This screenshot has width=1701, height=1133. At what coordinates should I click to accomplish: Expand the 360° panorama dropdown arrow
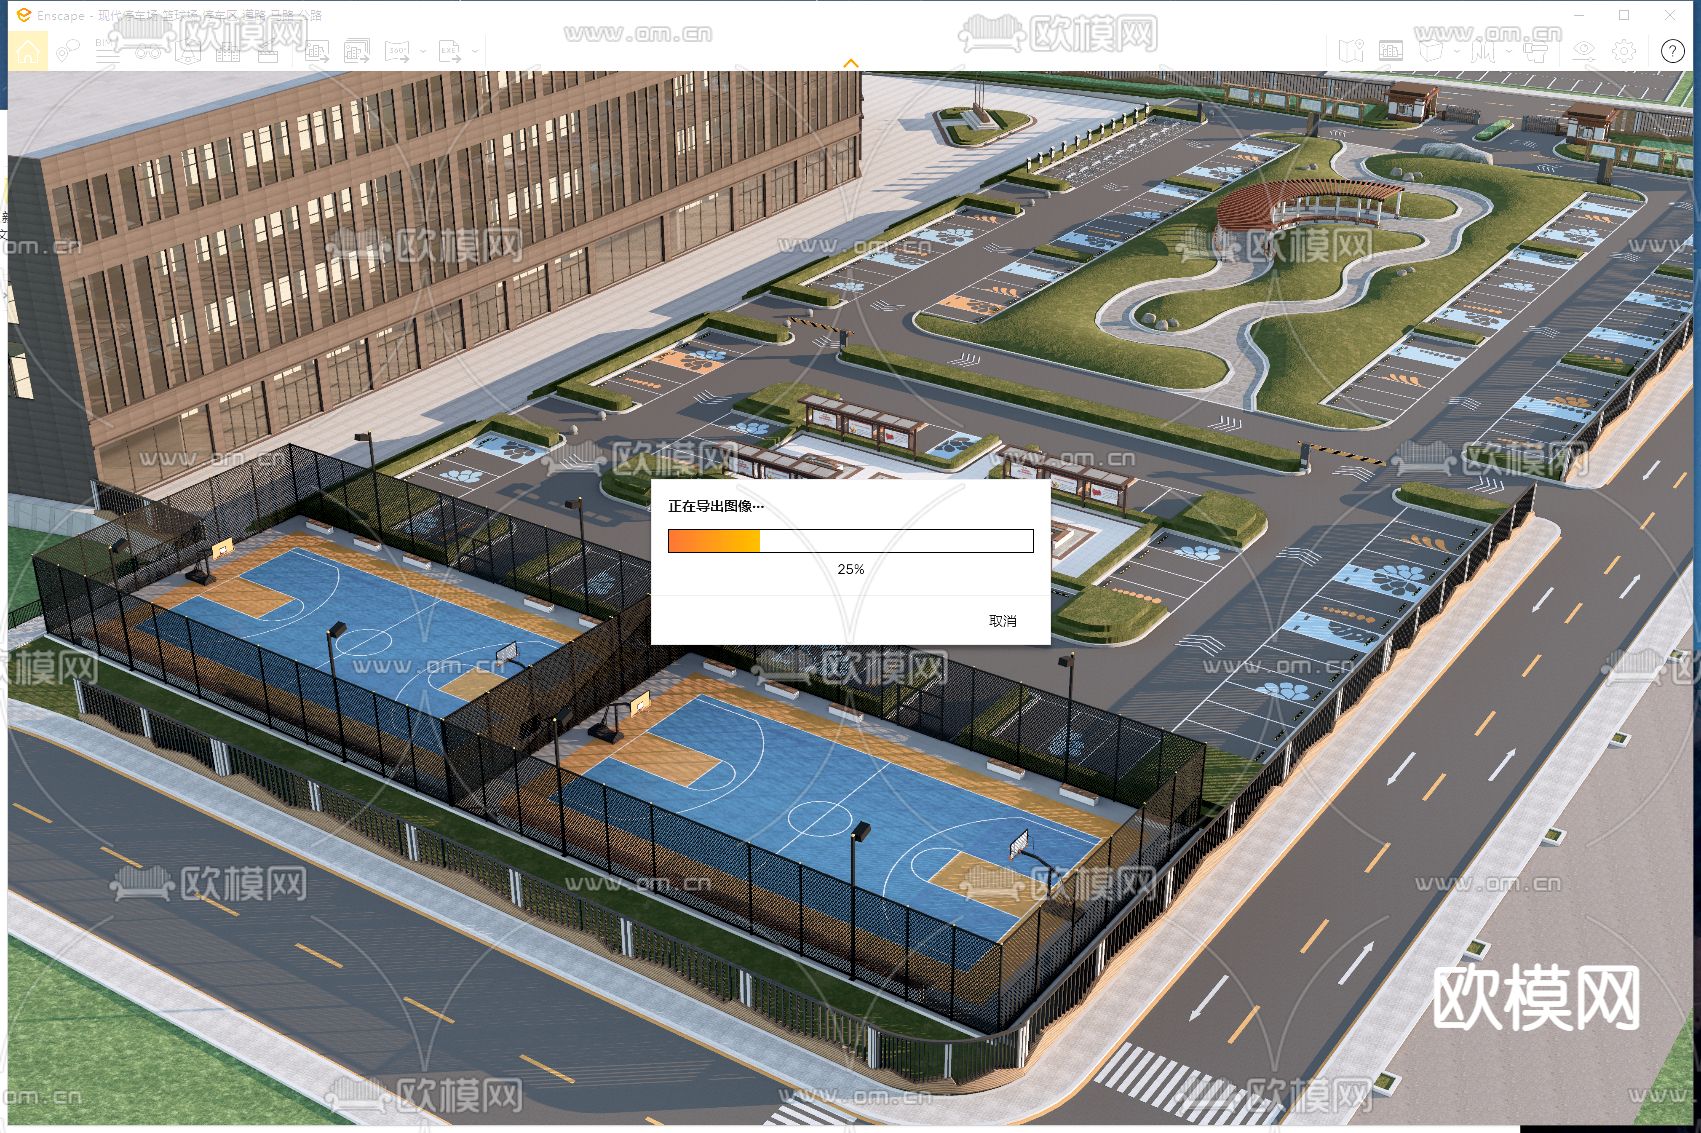[x=423, y=51]
